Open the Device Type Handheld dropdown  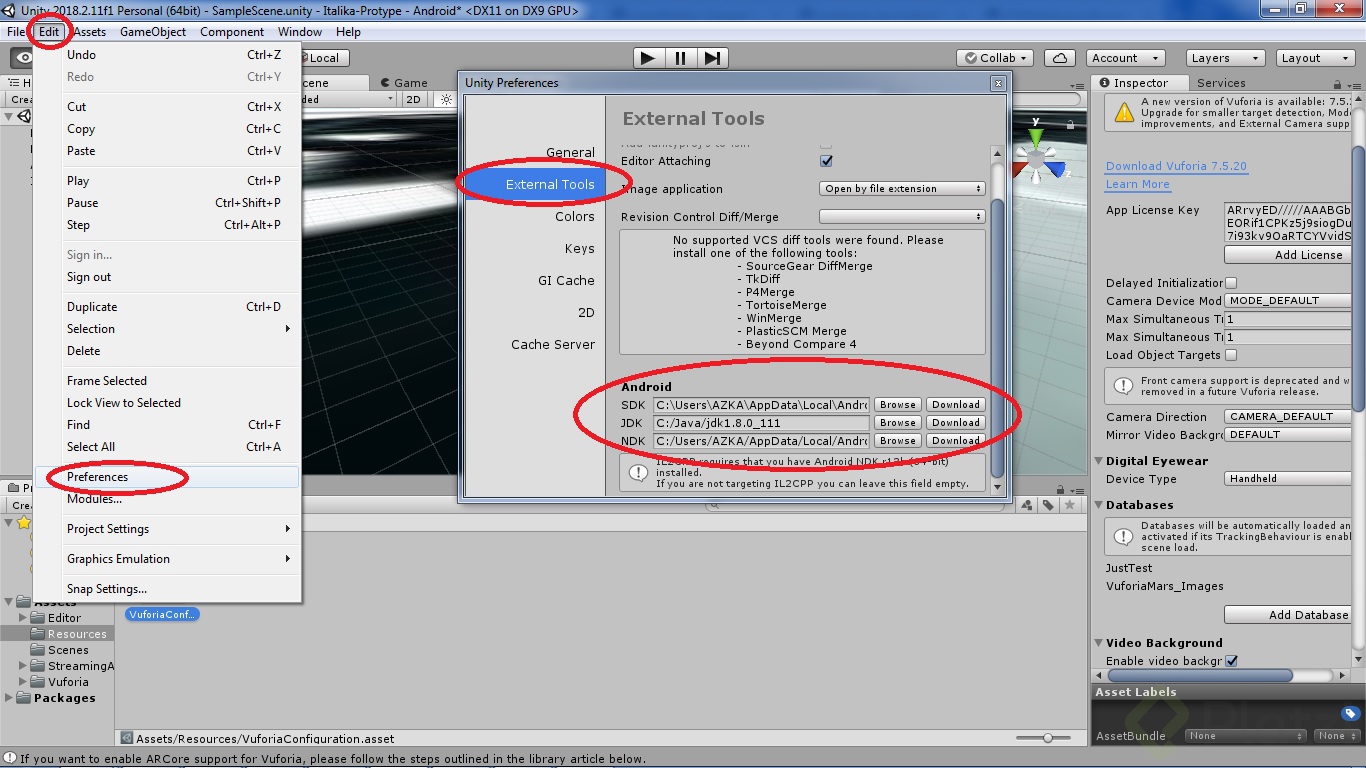1288,479
